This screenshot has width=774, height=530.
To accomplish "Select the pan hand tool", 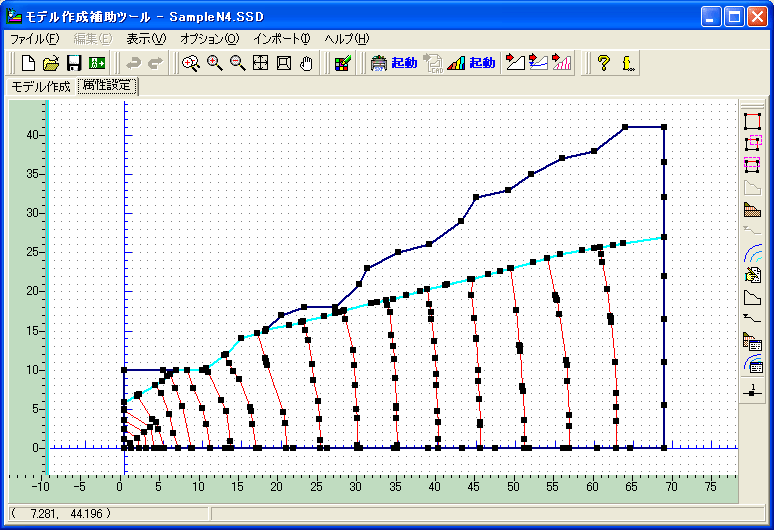I will (307, 63).
